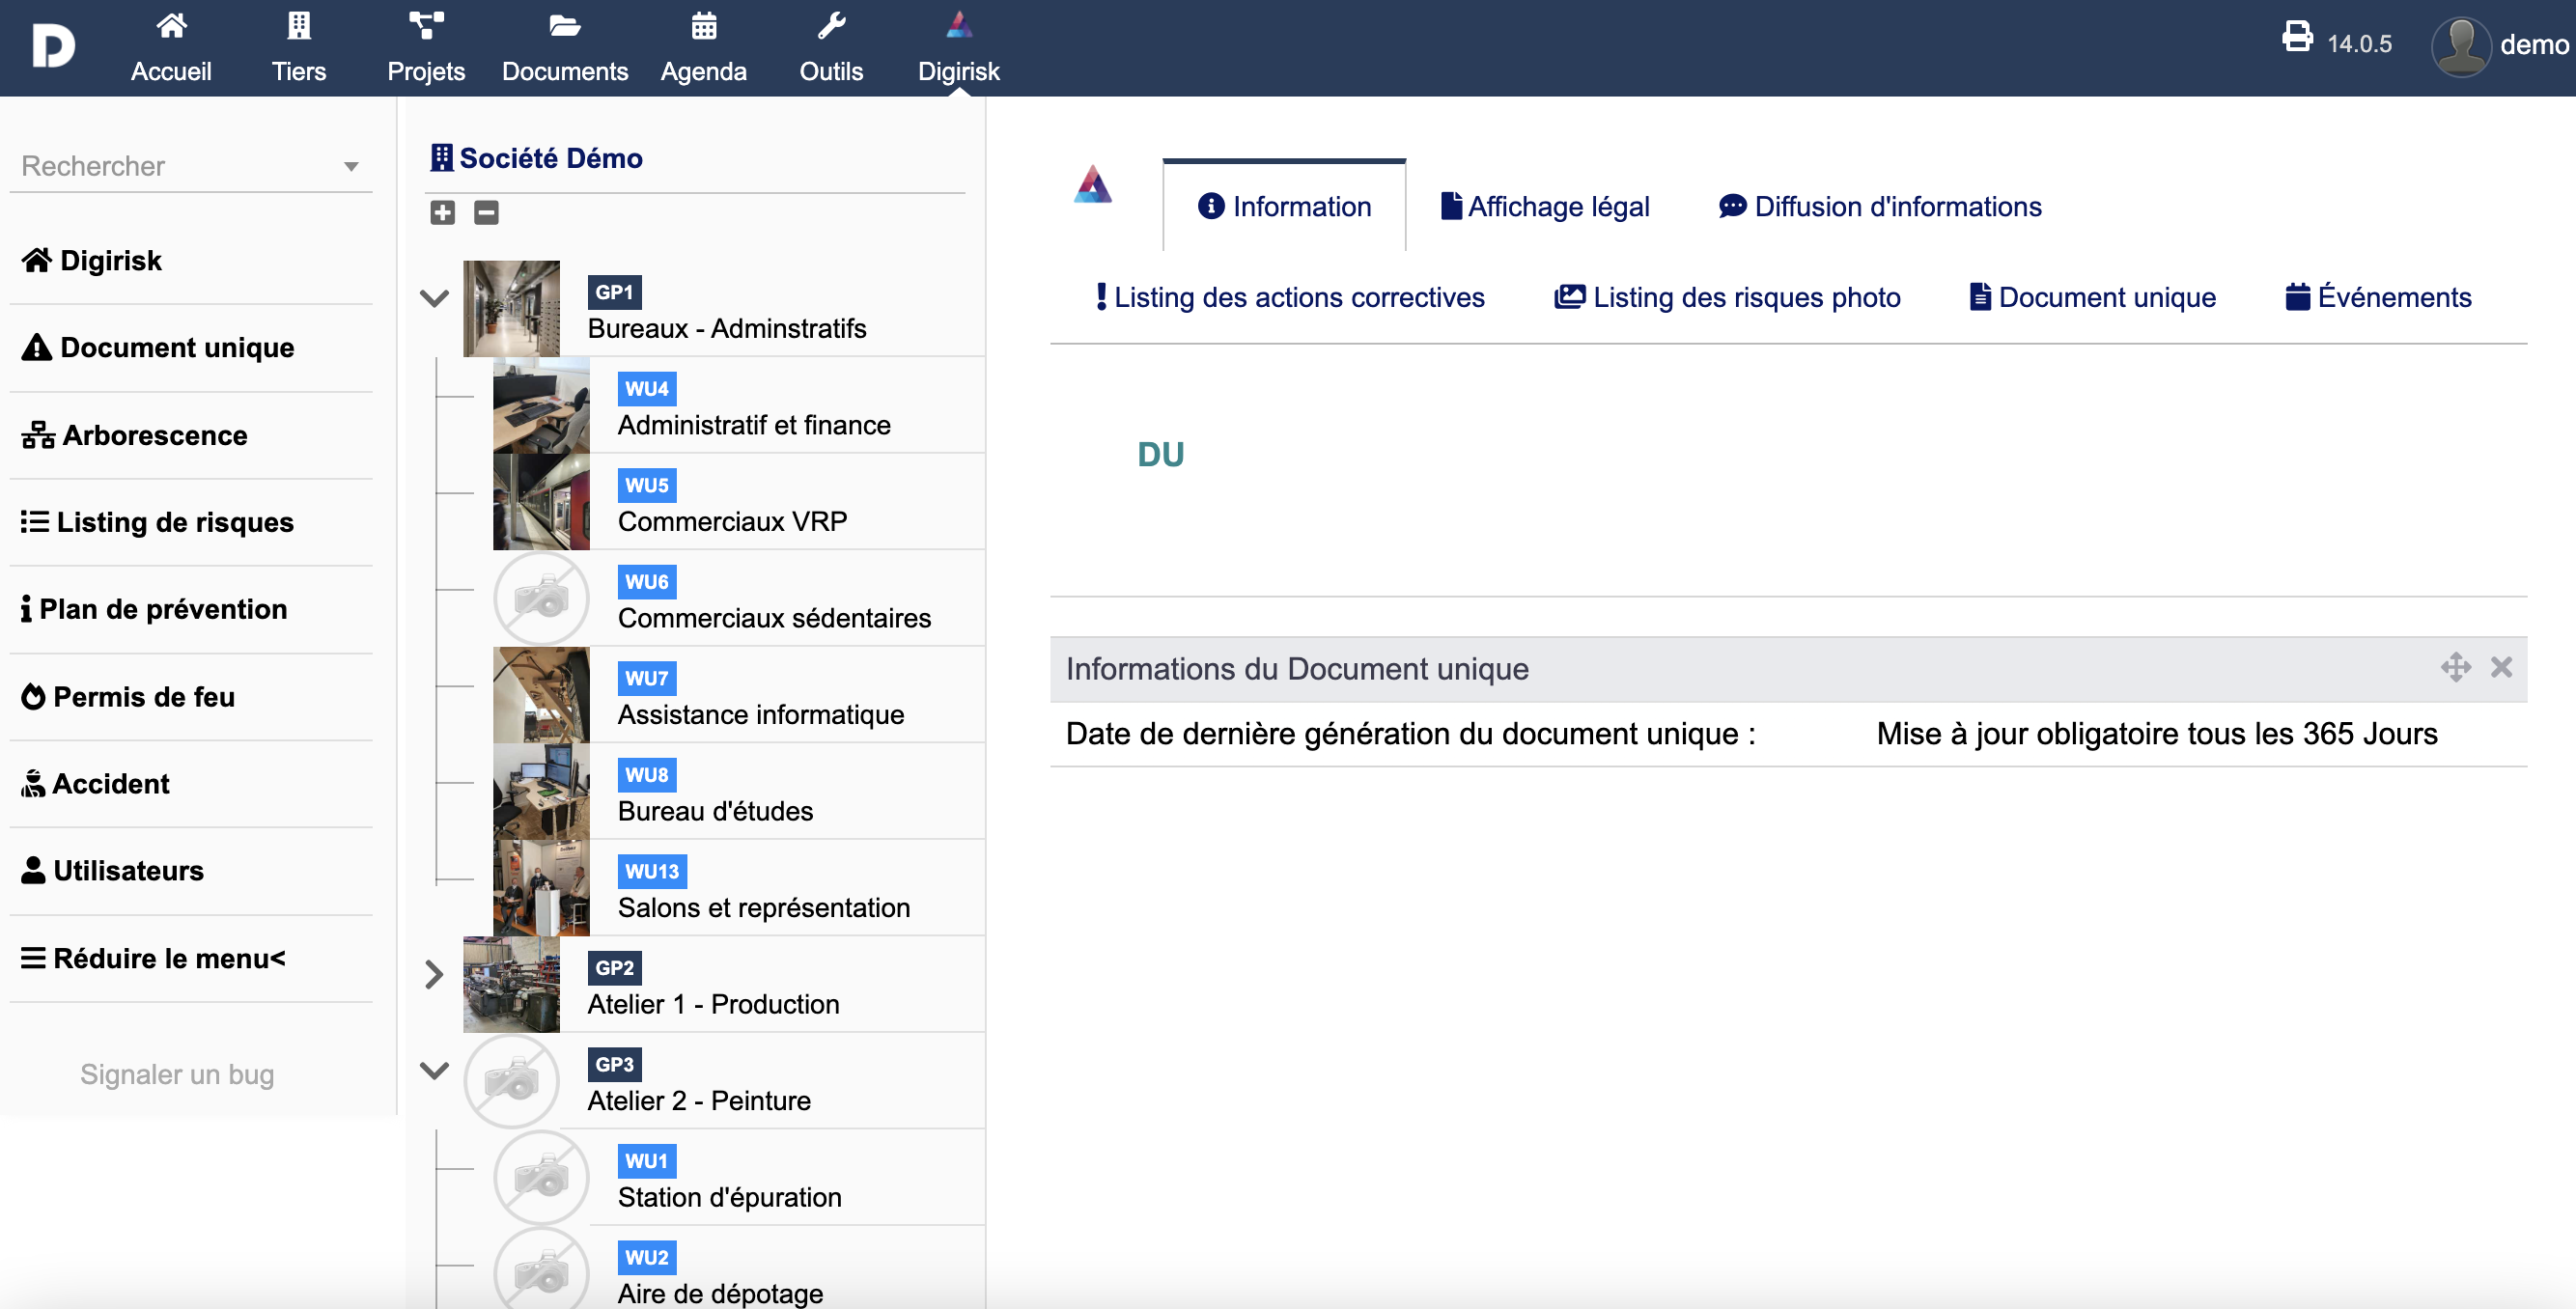
Task: Open the Rechercher dropdown arrow
Action: 351,167
